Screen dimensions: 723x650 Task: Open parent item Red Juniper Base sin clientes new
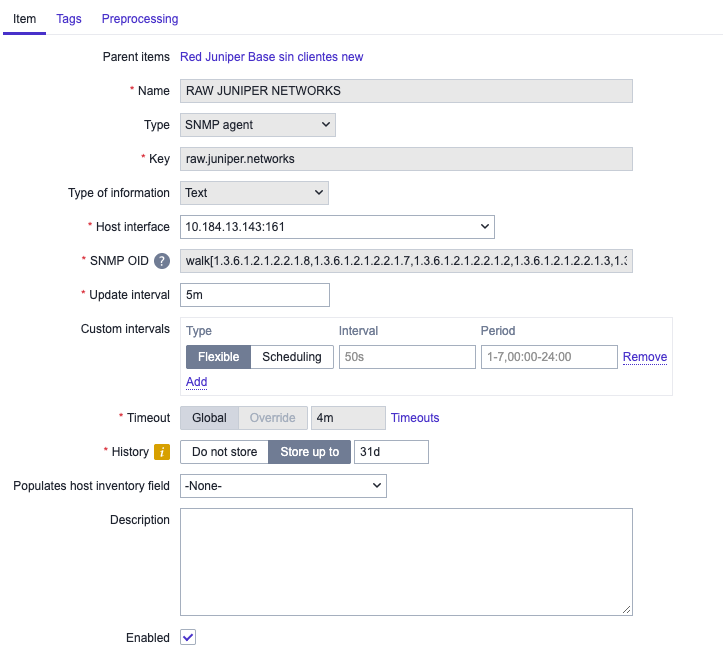(x=272, y=57)
